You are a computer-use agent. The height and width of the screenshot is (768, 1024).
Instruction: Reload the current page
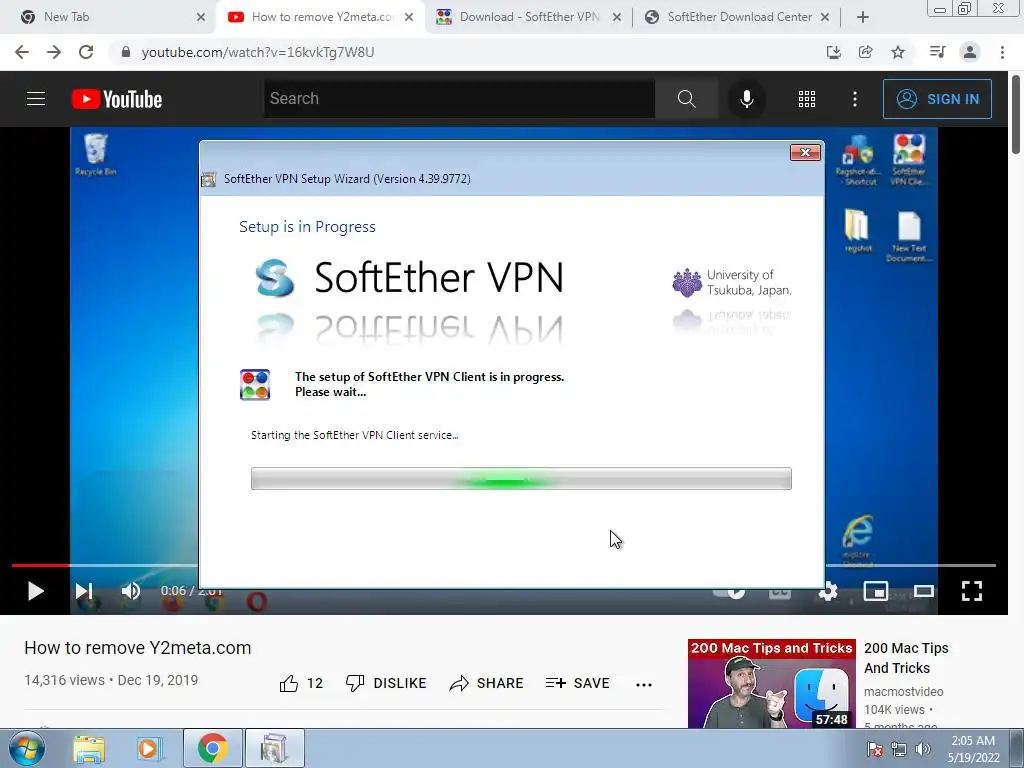[86, 52]
